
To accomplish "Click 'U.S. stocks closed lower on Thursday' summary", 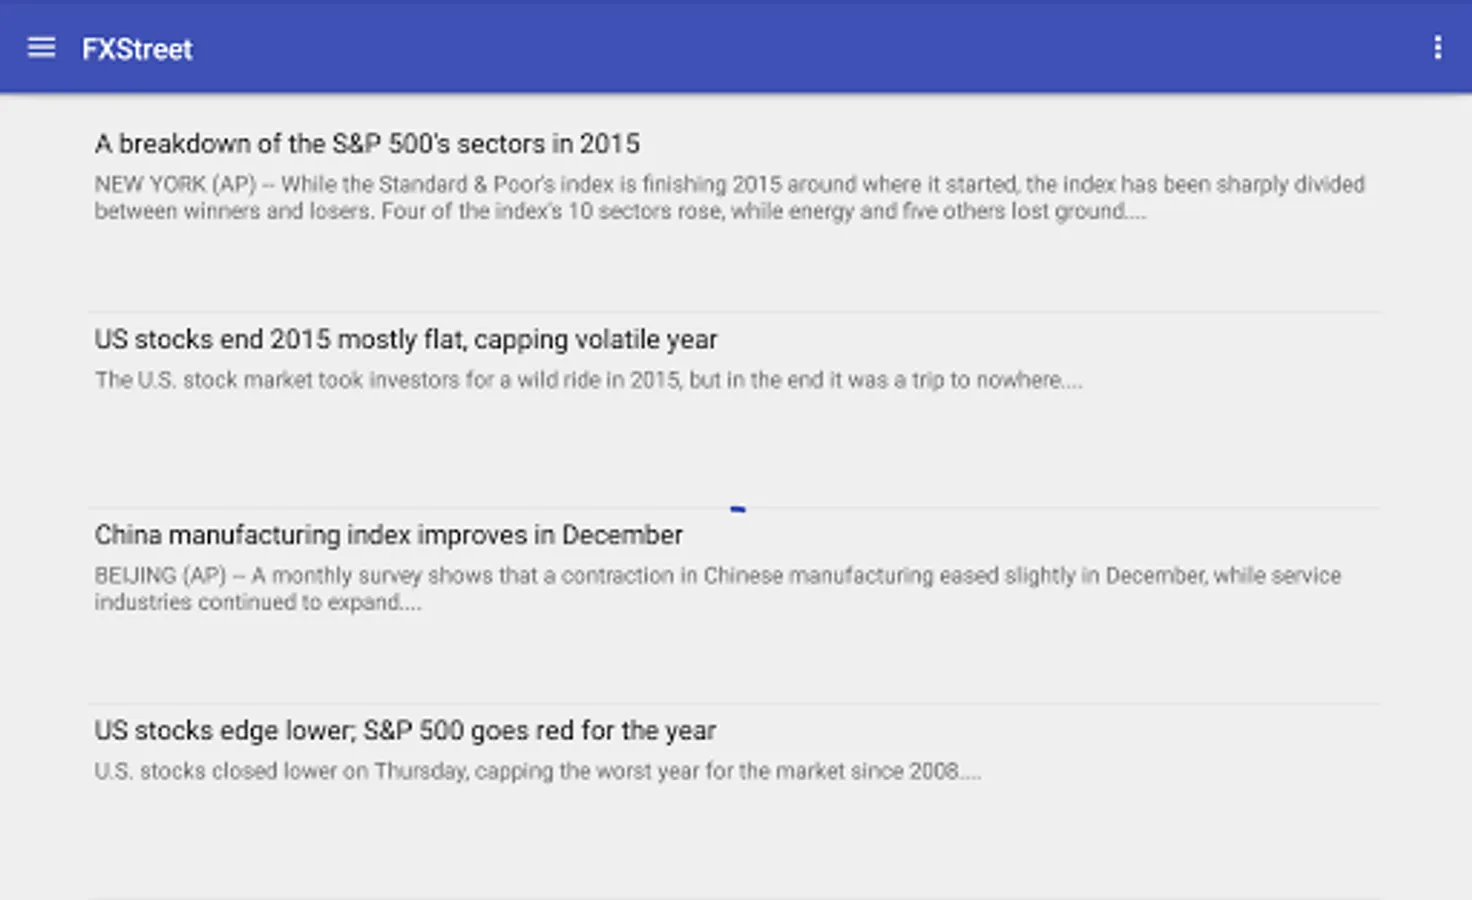I will tap(537, 771).
